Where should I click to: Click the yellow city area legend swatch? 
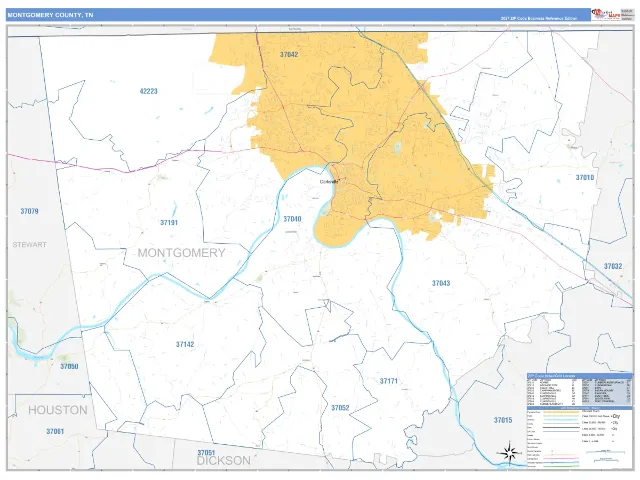click(x=561, y=412)
